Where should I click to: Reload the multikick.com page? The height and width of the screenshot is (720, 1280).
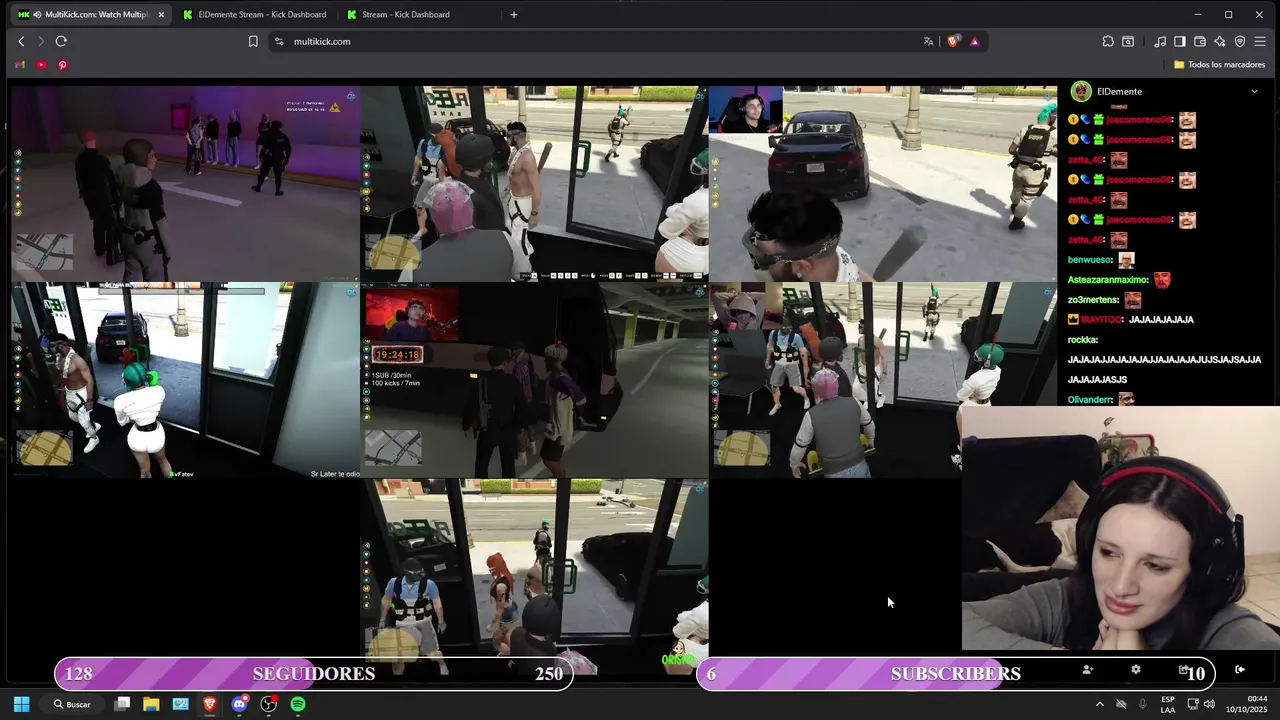[61, 41]
